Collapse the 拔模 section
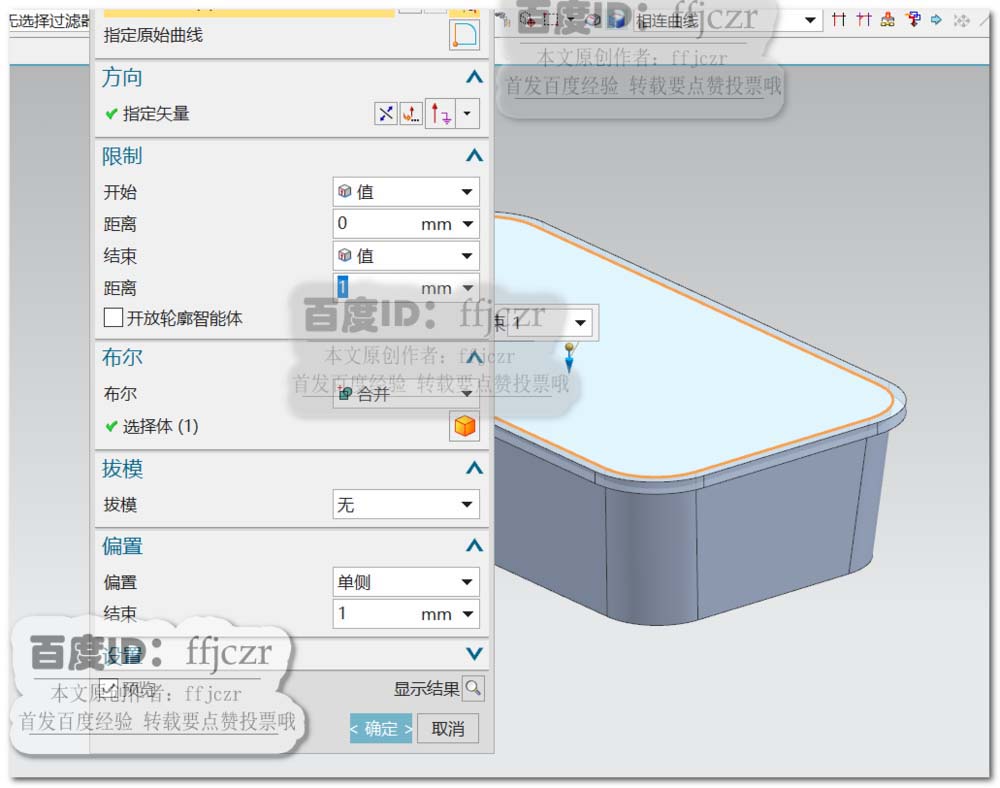The width and height of the screenshot is (1000, 788). point(474,469)
